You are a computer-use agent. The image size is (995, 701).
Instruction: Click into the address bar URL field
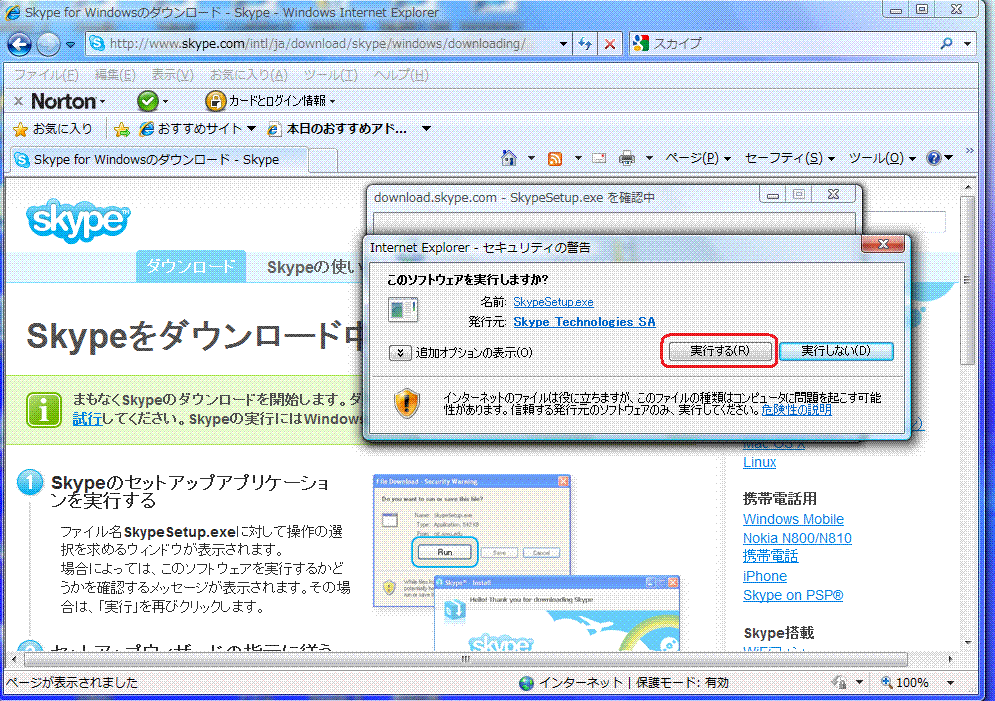(x=330, y=44)
